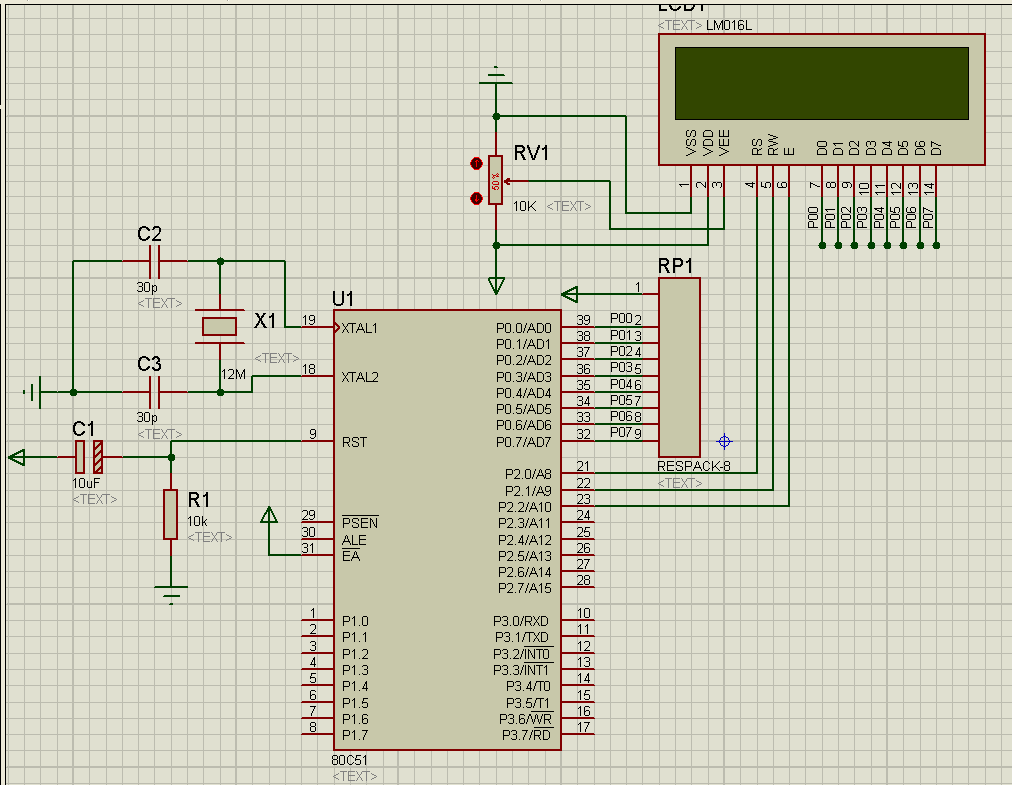The image size is (1012, 787).
Task: Click the ground symbol below R1
Action: click(x=172, y=595)
